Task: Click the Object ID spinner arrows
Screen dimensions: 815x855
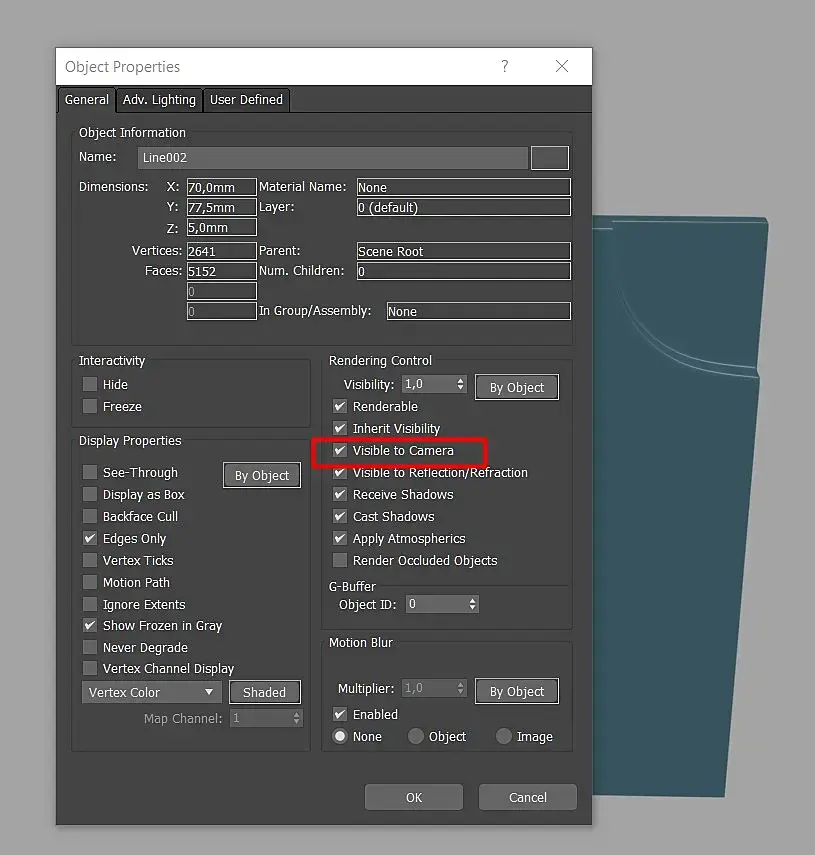Action: pyautogui.click(x=472, y=604)
